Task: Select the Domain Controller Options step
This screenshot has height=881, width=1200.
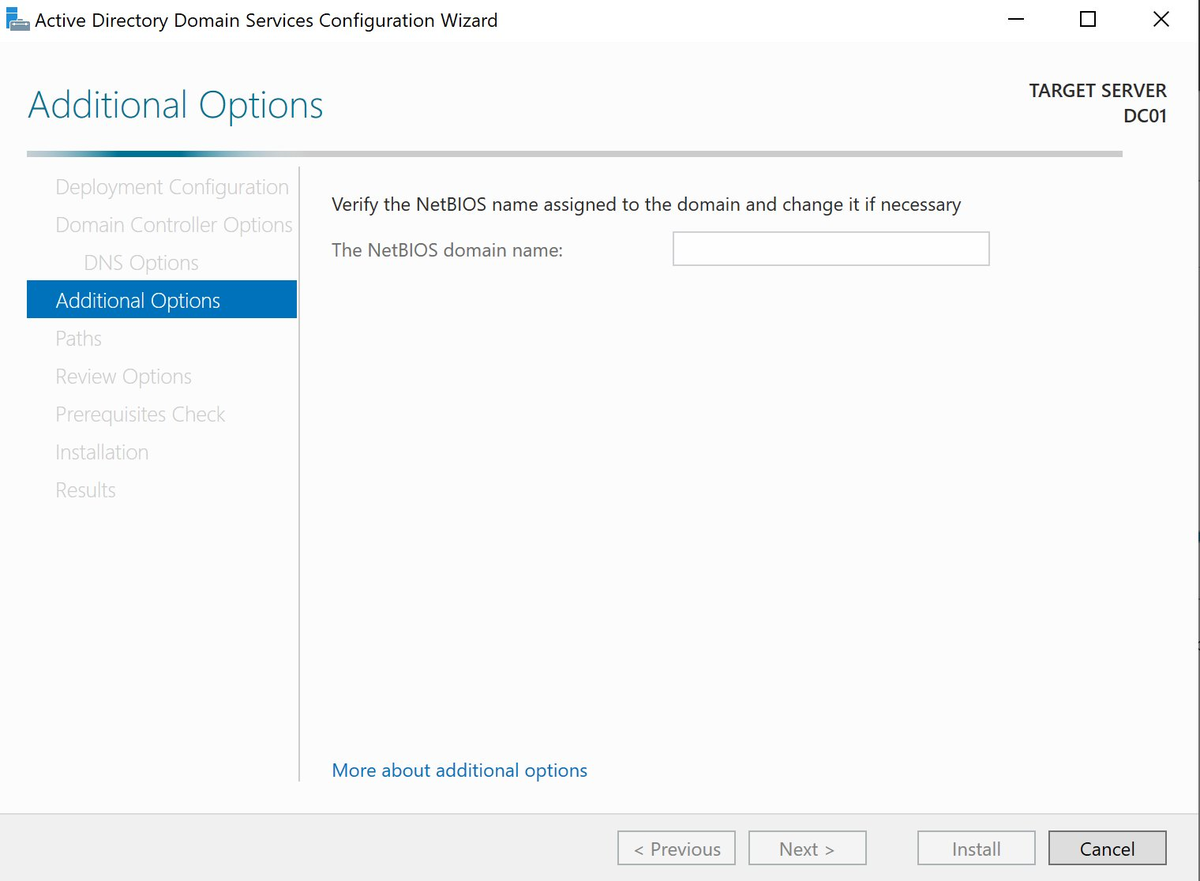Action: (x=173, y=224)
